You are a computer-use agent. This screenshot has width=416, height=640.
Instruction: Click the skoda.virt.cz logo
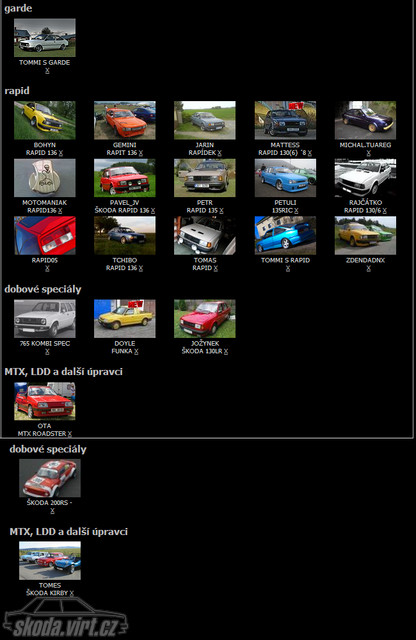[65, 618]
